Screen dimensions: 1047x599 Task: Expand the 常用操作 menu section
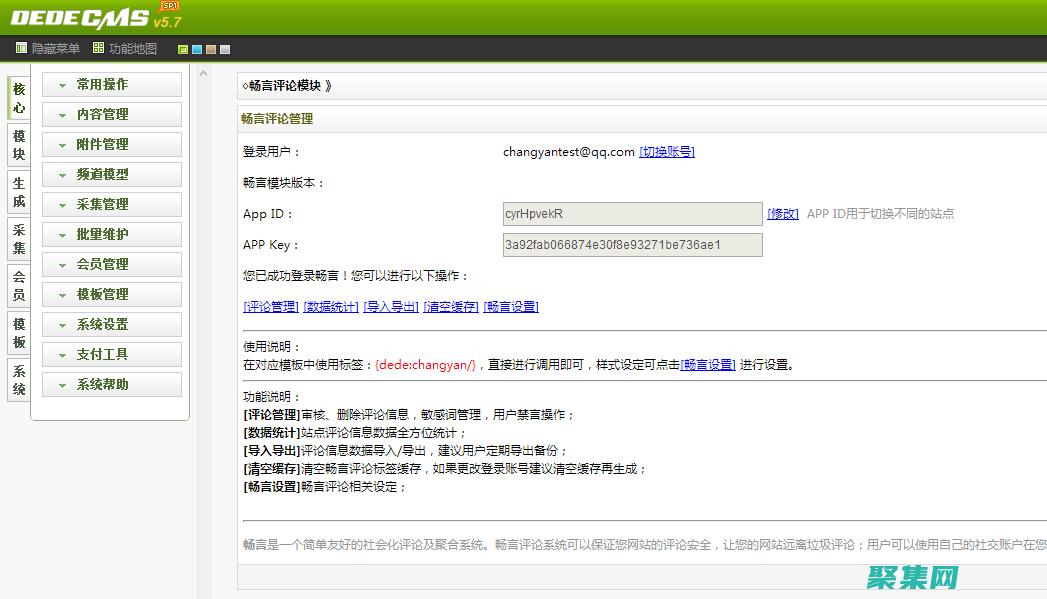111,84
